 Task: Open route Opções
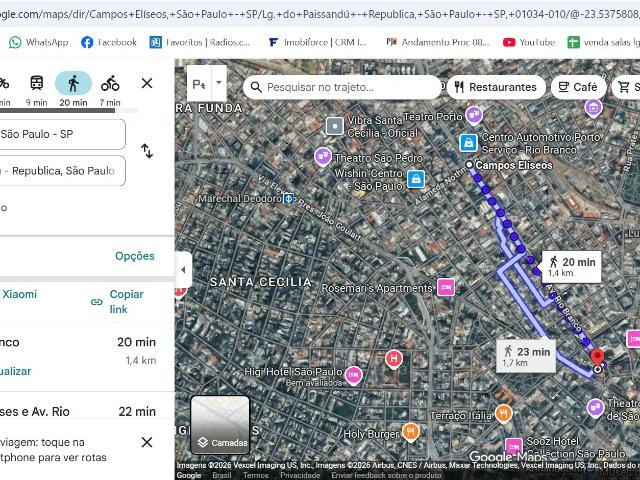(x=135, y=256)
